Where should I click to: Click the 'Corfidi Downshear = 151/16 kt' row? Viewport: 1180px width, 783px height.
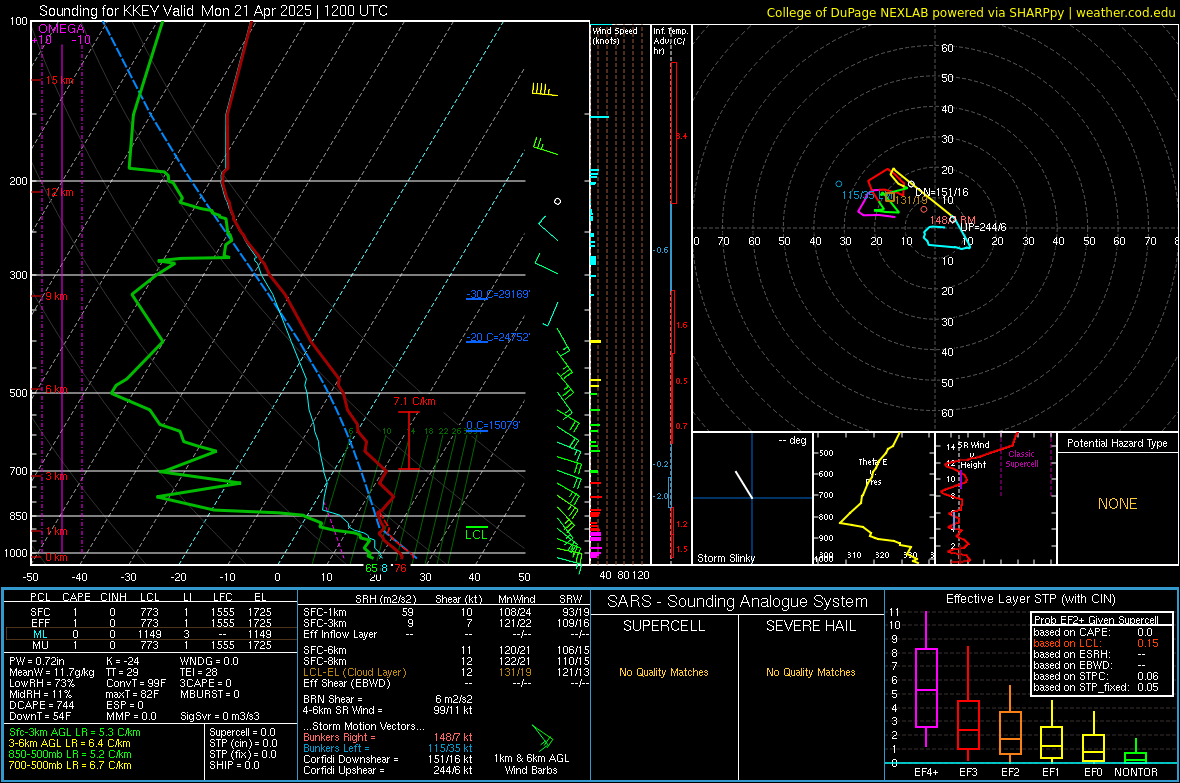pyautogui.click(x=388, y=759)
